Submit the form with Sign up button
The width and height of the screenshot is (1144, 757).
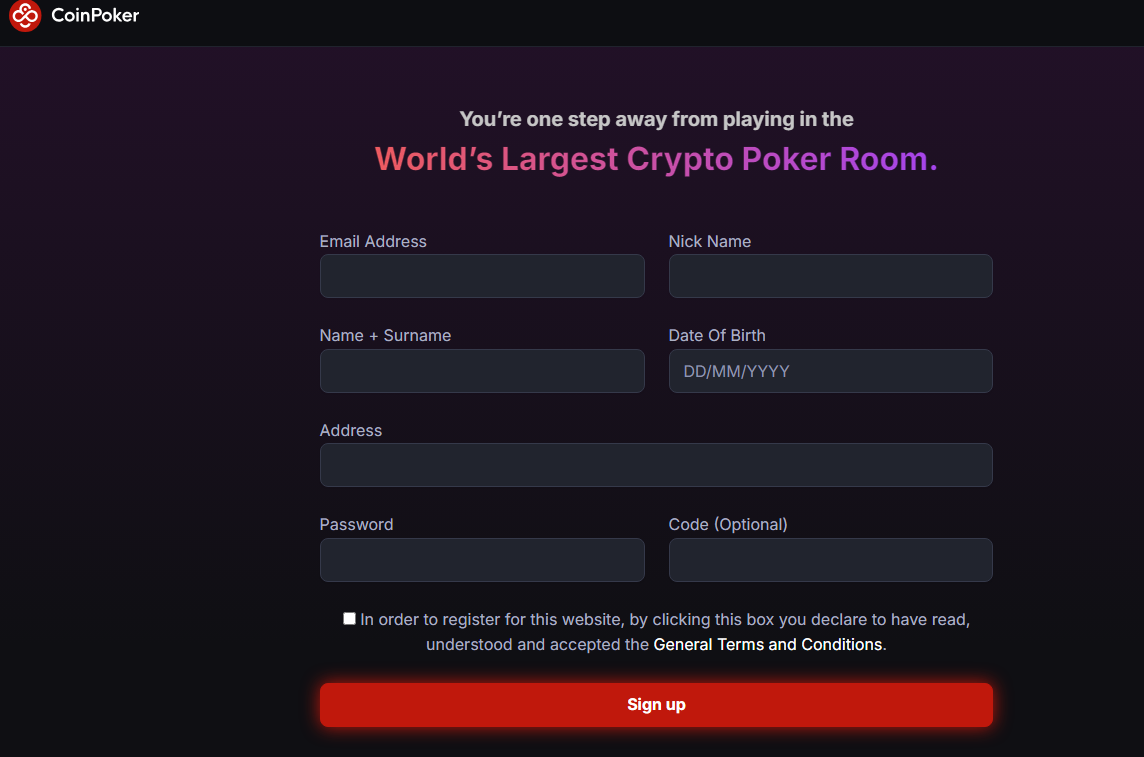656,704
